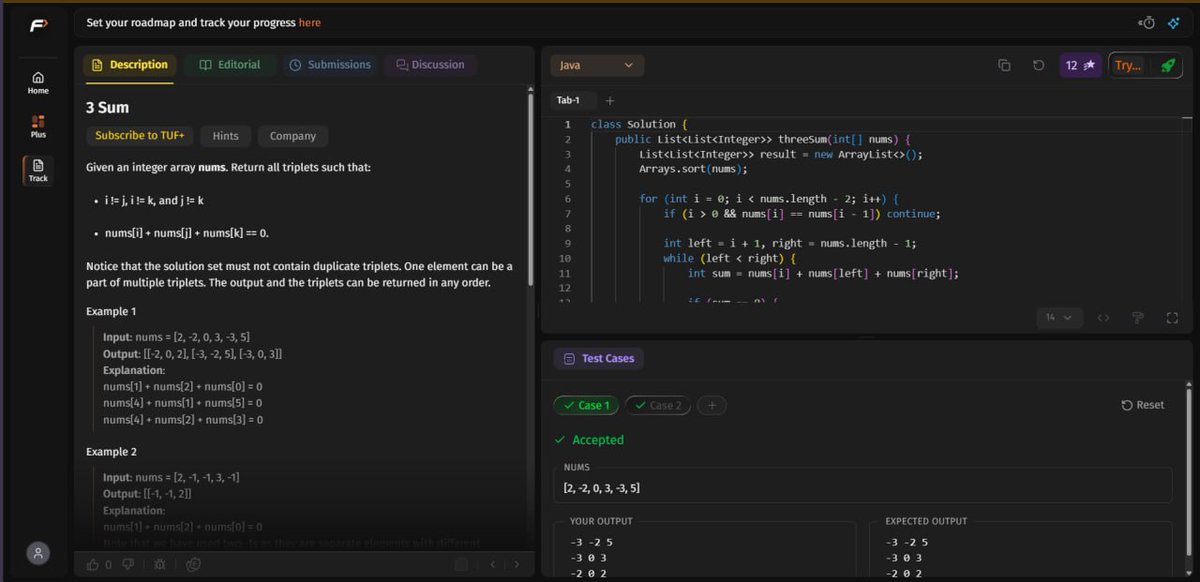Click the site logo in the top-left corner

38,26
